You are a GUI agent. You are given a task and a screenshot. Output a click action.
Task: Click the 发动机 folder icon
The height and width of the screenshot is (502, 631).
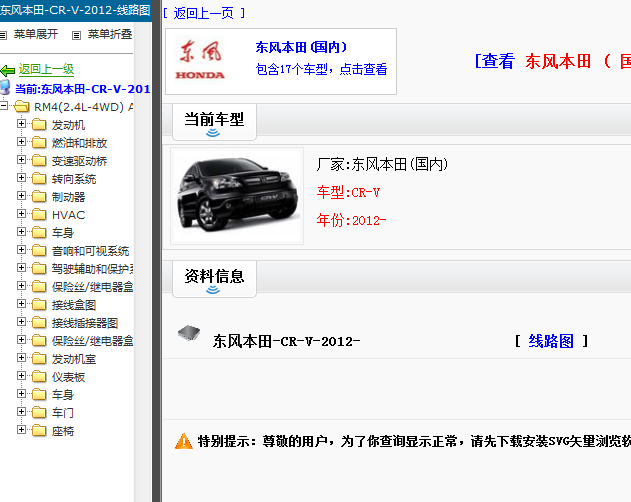(x=39, y=125)
